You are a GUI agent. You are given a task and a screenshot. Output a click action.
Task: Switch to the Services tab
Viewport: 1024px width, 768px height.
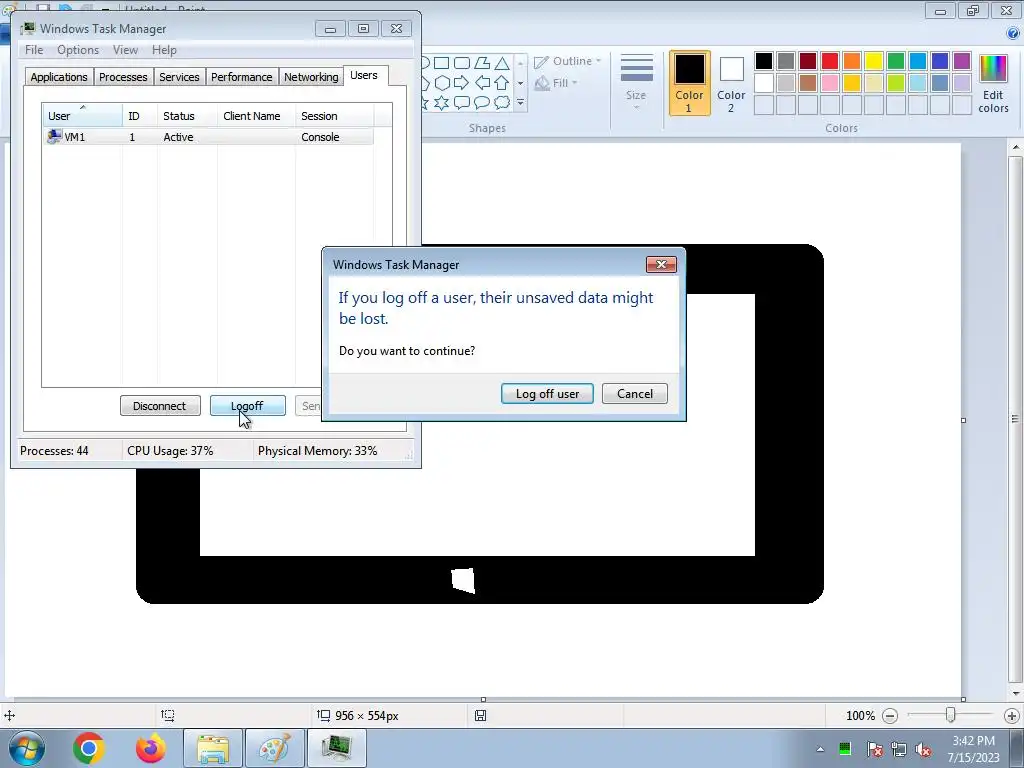(x=179, y=77)
